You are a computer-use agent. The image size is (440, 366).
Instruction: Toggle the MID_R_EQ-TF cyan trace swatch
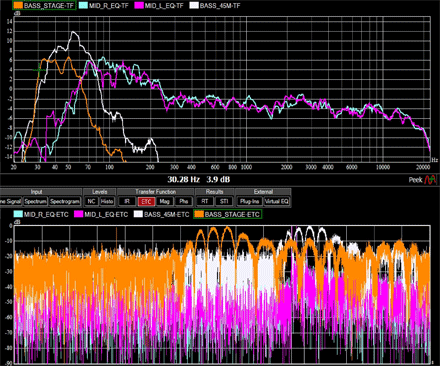coord(84,5)
